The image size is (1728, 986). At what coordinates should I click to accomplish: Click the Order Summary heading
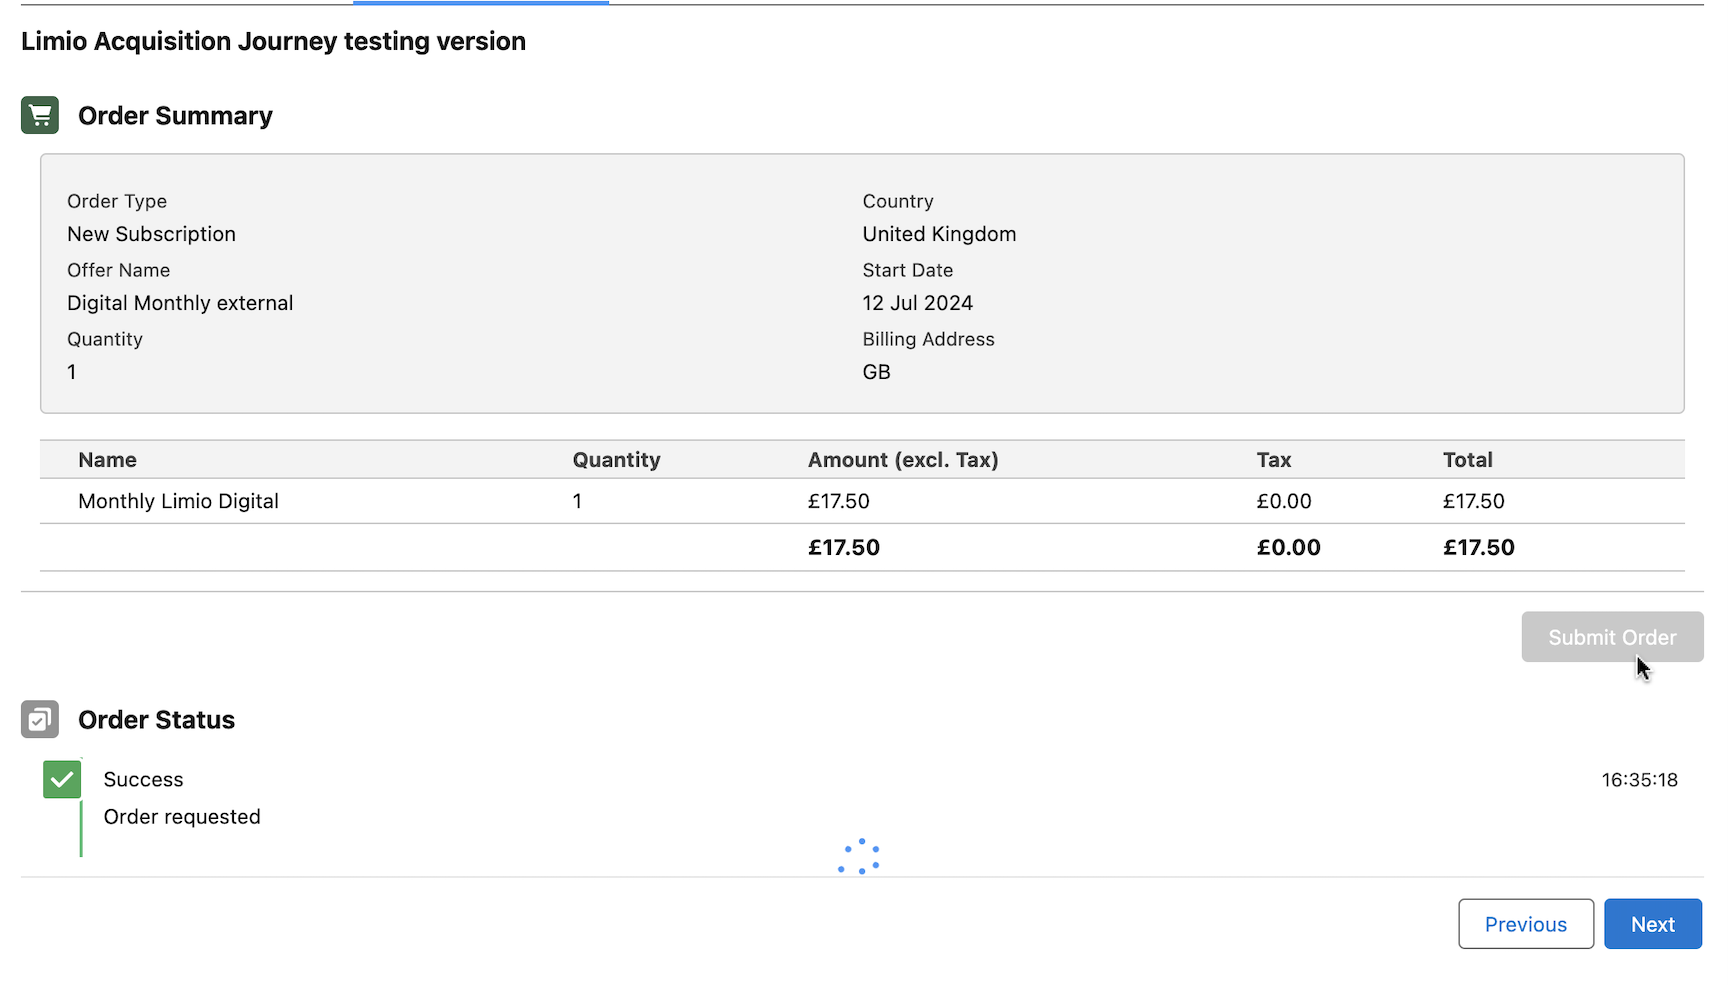[175, 116]
